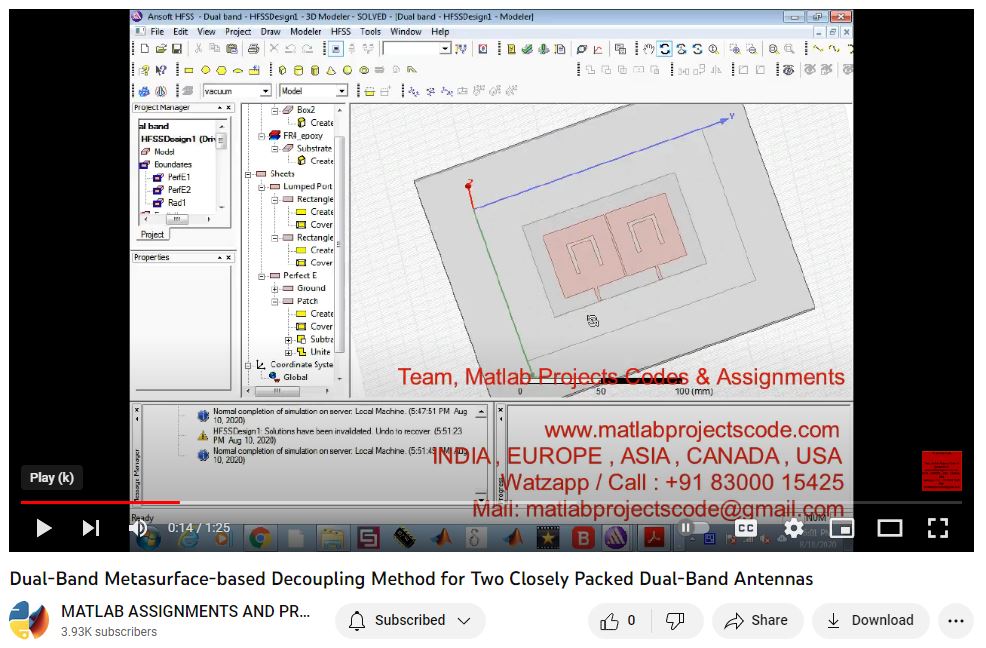This screenshot has width=986, height=648.
Task: Enable theater mode view
Action: [889, 528]
